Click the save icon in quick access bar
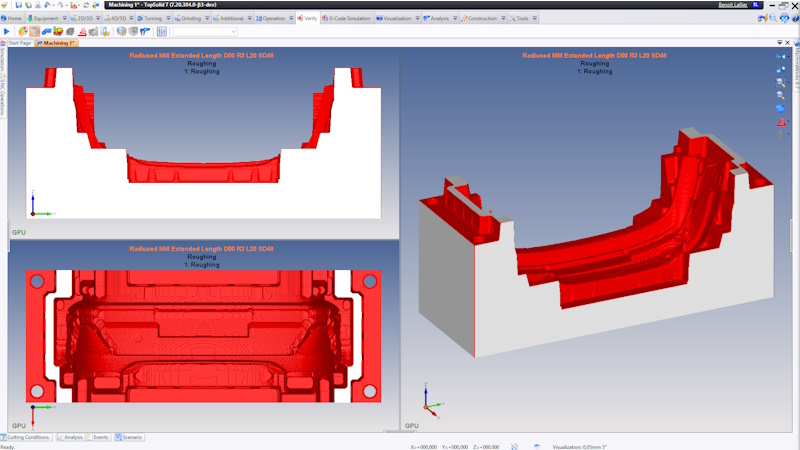The image size is (800, 450). pos(18,5)
